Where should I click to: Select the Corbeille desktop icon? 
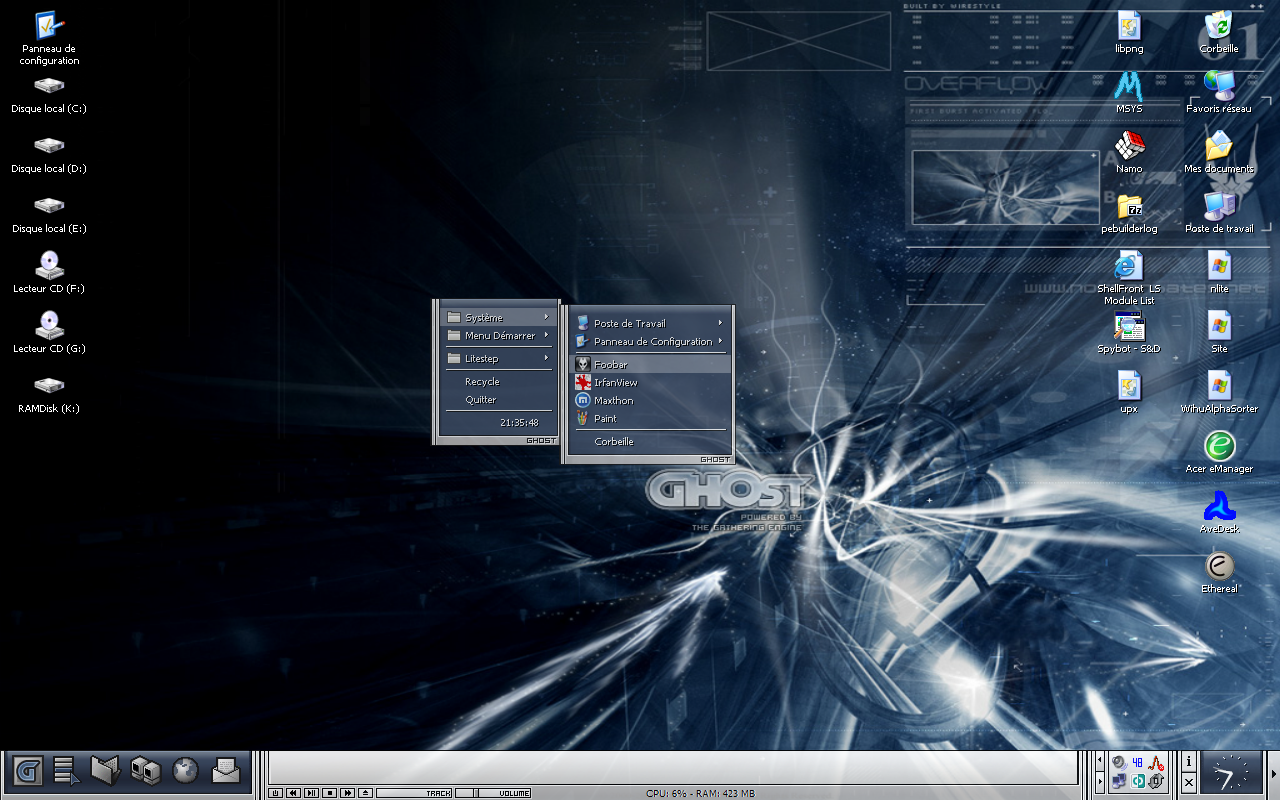tap(1219, 32)
